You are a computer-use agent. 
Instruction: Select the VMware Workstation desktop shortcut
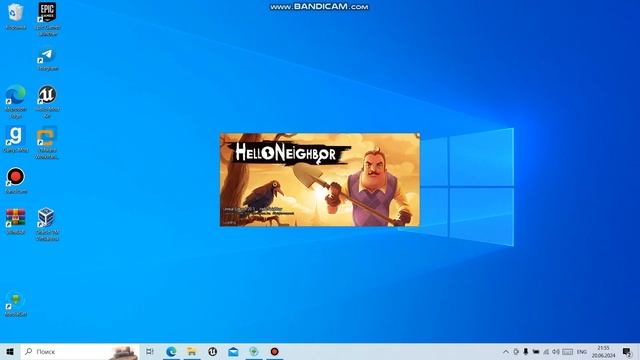point(47,142)
